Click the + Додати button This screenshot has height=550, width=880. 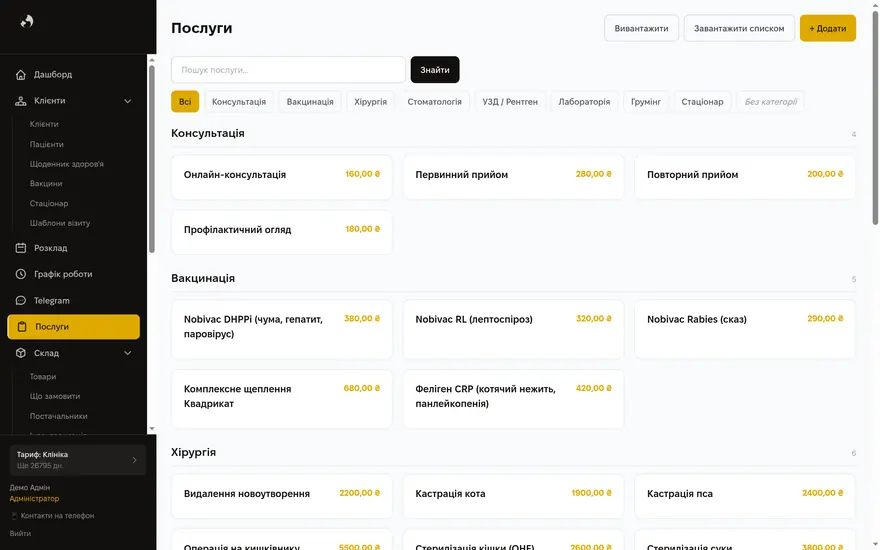pos(828,28)
